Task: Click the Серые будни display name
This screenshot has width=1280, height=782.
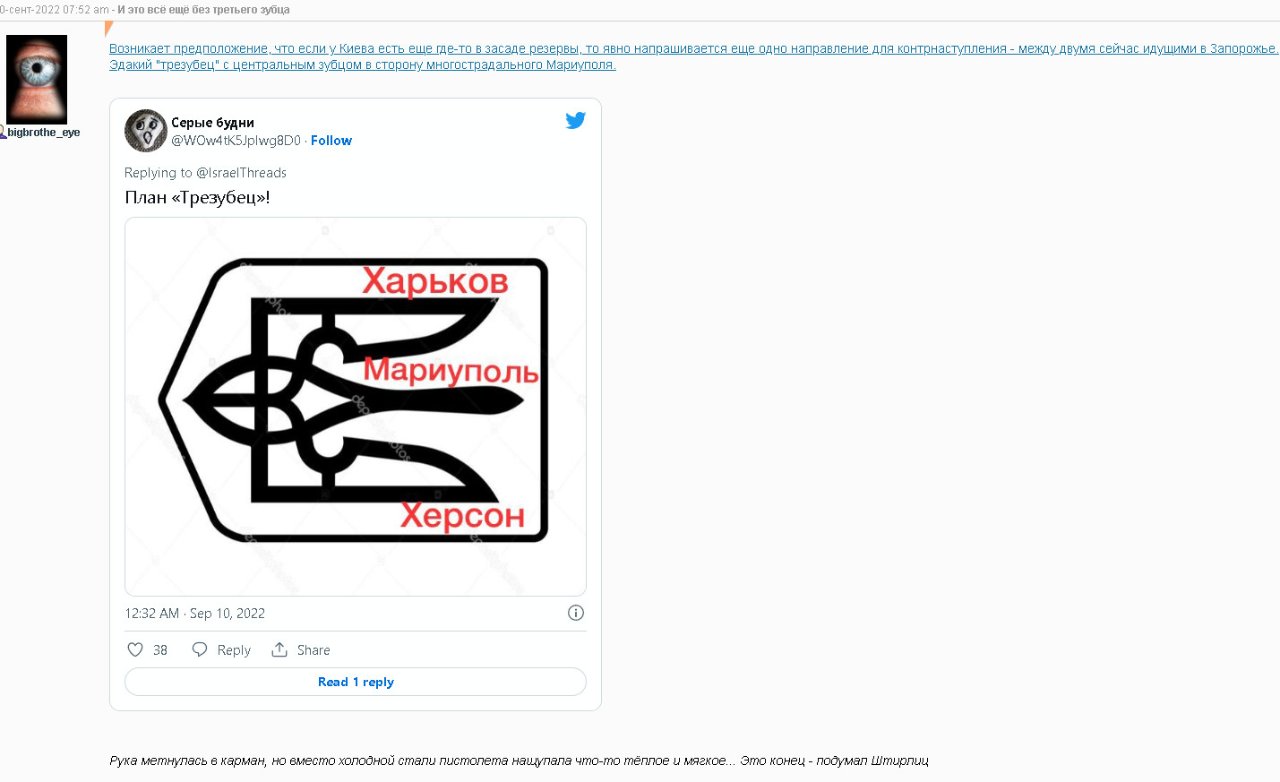Action: [x=213, y=123]
